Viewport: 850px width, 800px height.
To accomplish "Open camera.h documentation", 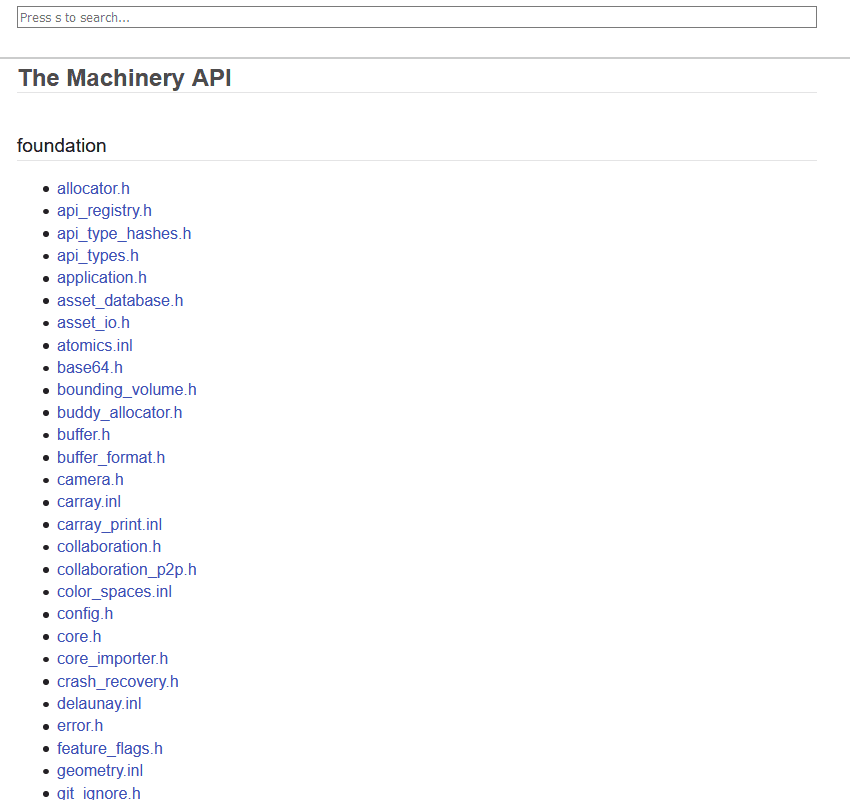I will point(90,480).
